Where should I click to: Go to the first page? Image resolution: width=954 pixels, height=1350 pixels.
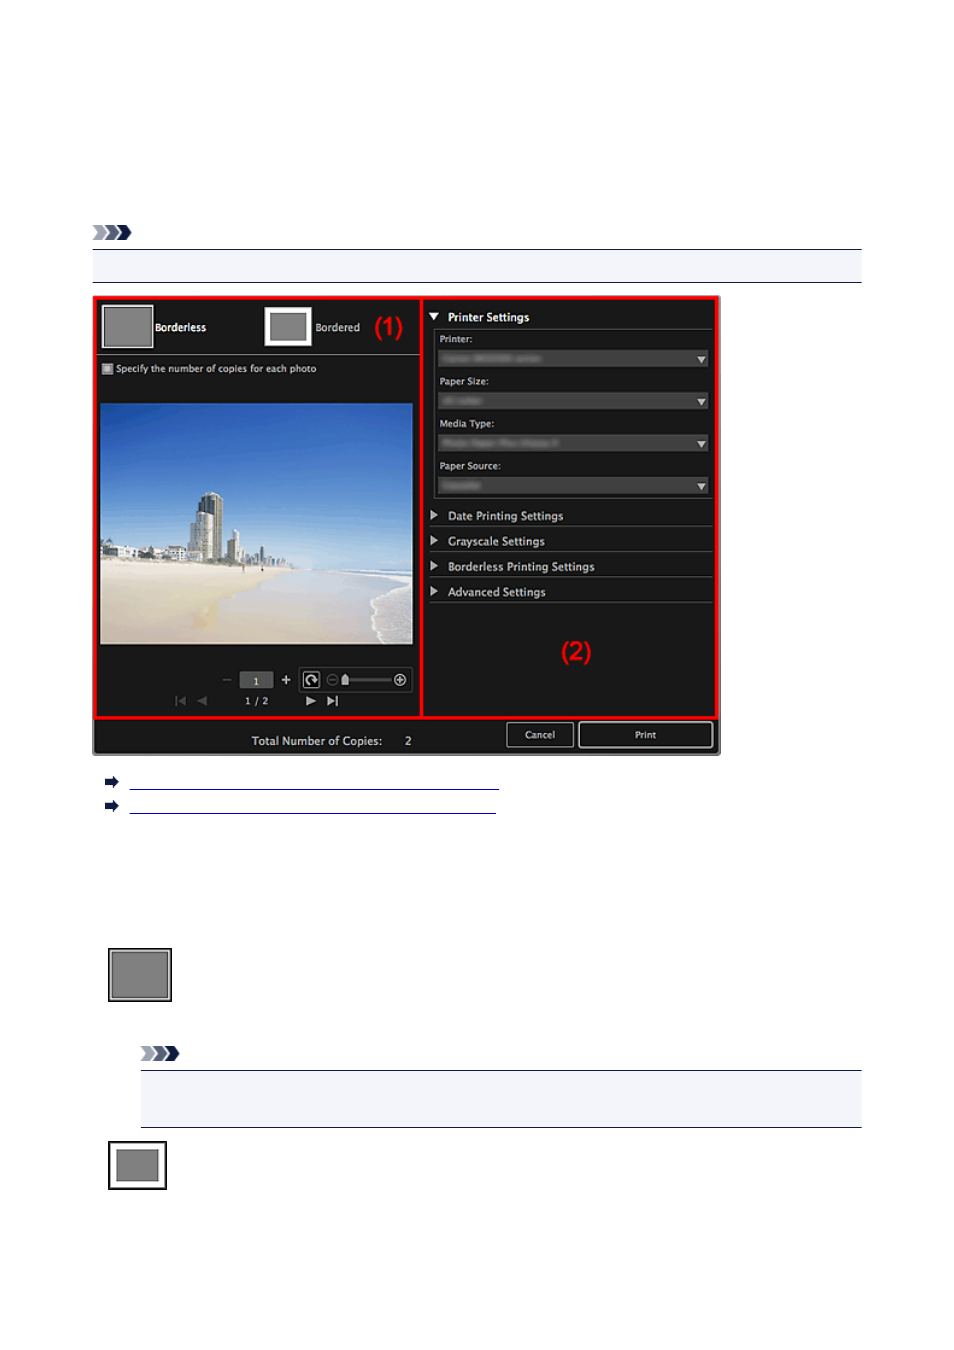coord(180,701)
